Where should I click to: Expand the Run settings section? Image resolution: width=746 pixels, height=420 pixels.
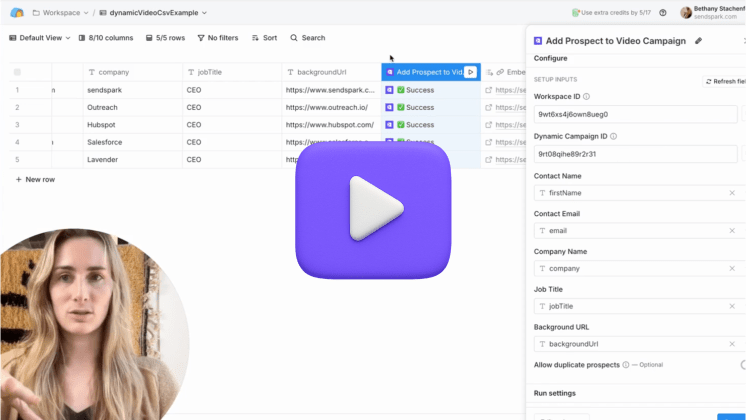(x=555, y=393)
